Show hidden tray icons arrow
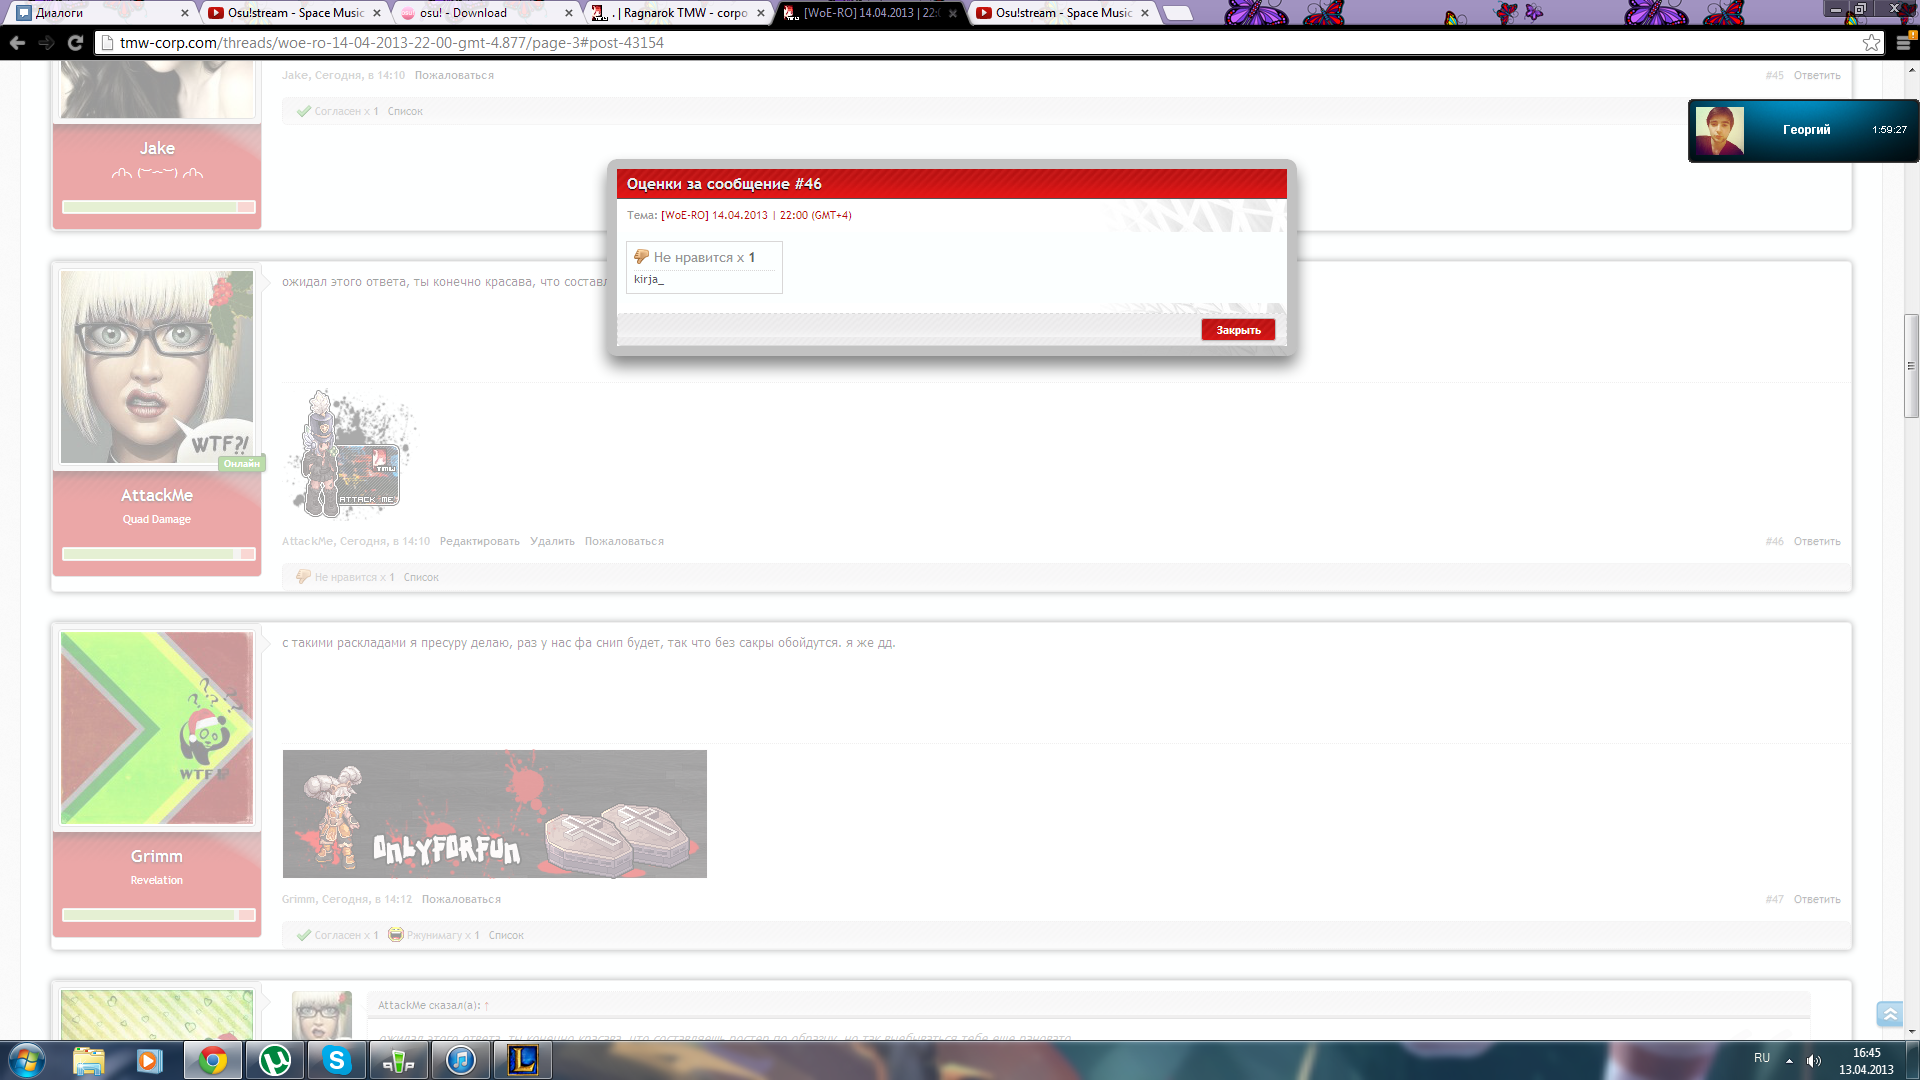 [x=1789, y=1060]
